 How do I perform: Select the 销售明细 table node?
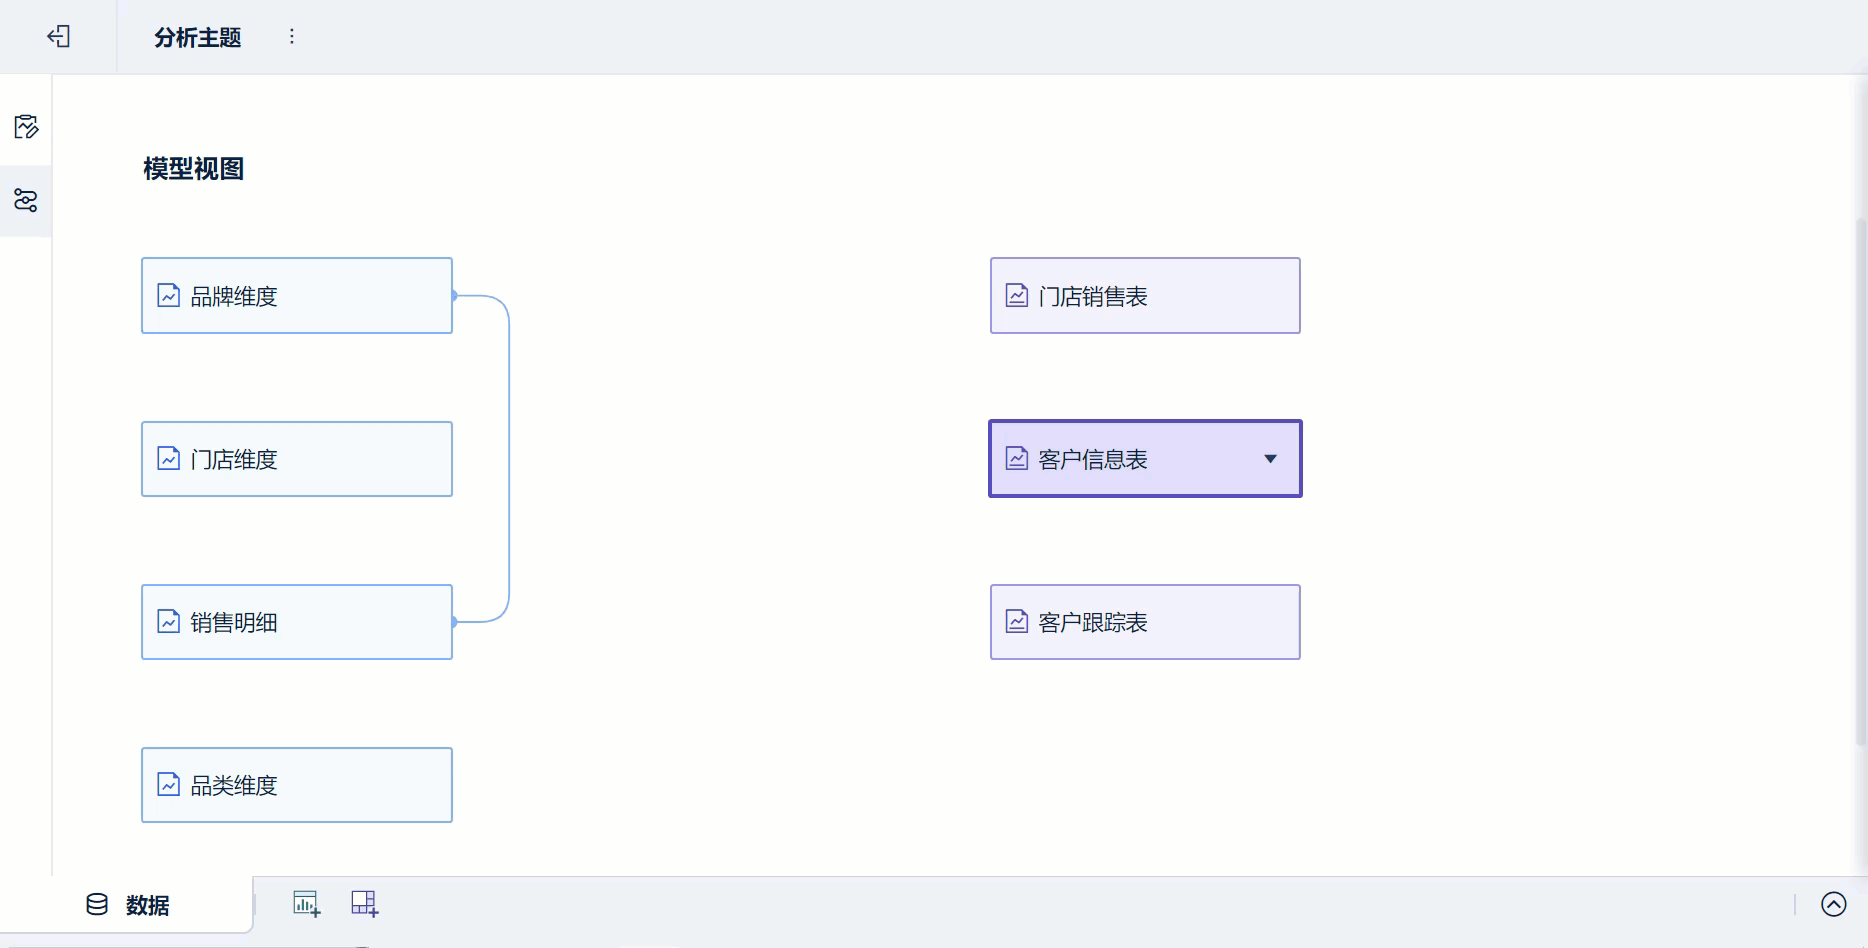[x=297, y=622]
